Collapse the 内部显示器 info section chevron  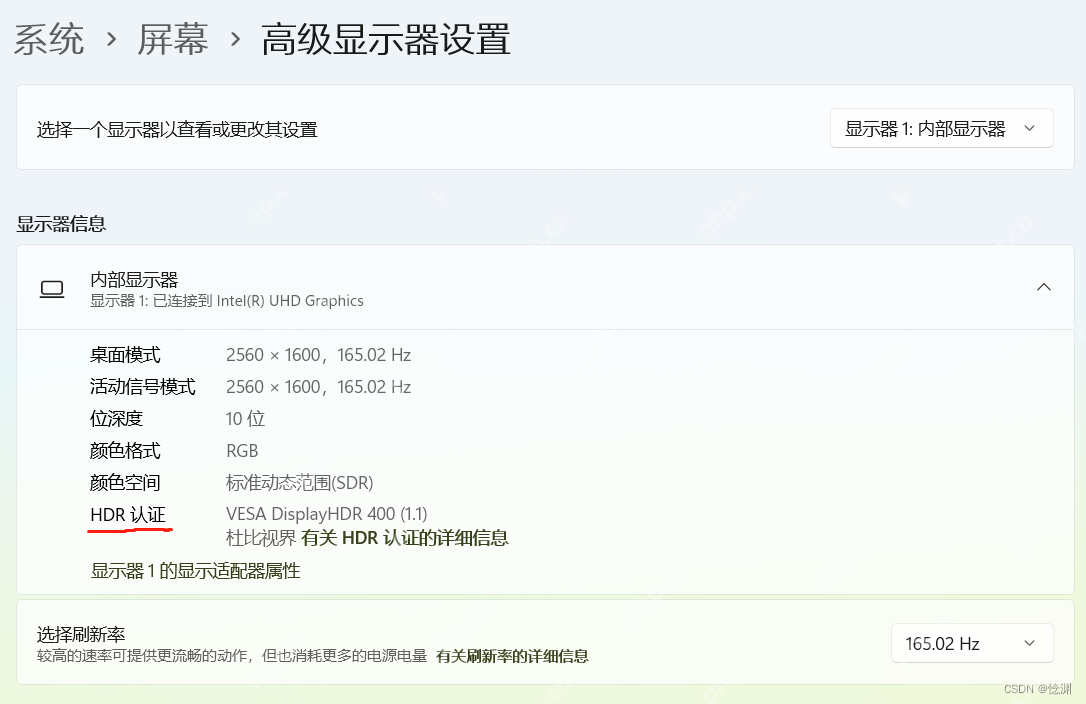point(1044,287)
